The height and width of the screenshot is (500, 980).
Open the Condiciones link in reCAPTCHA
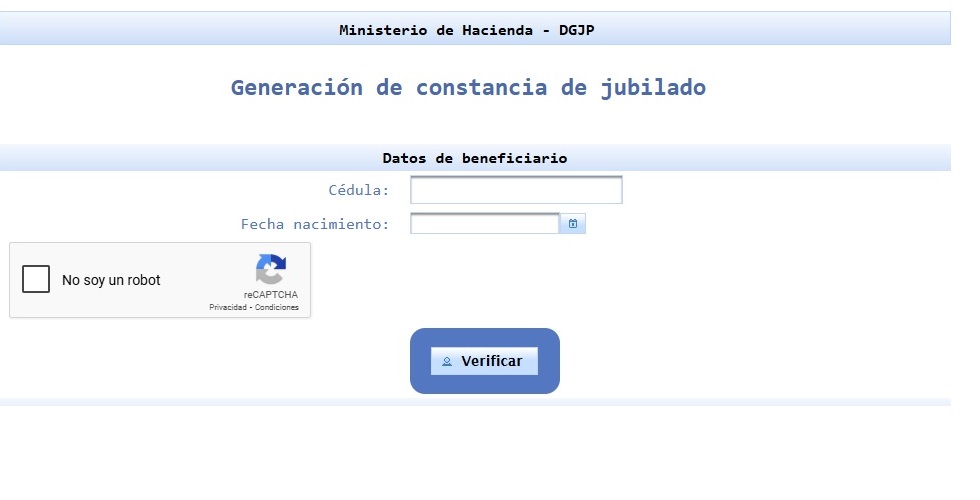coord(277,308)
